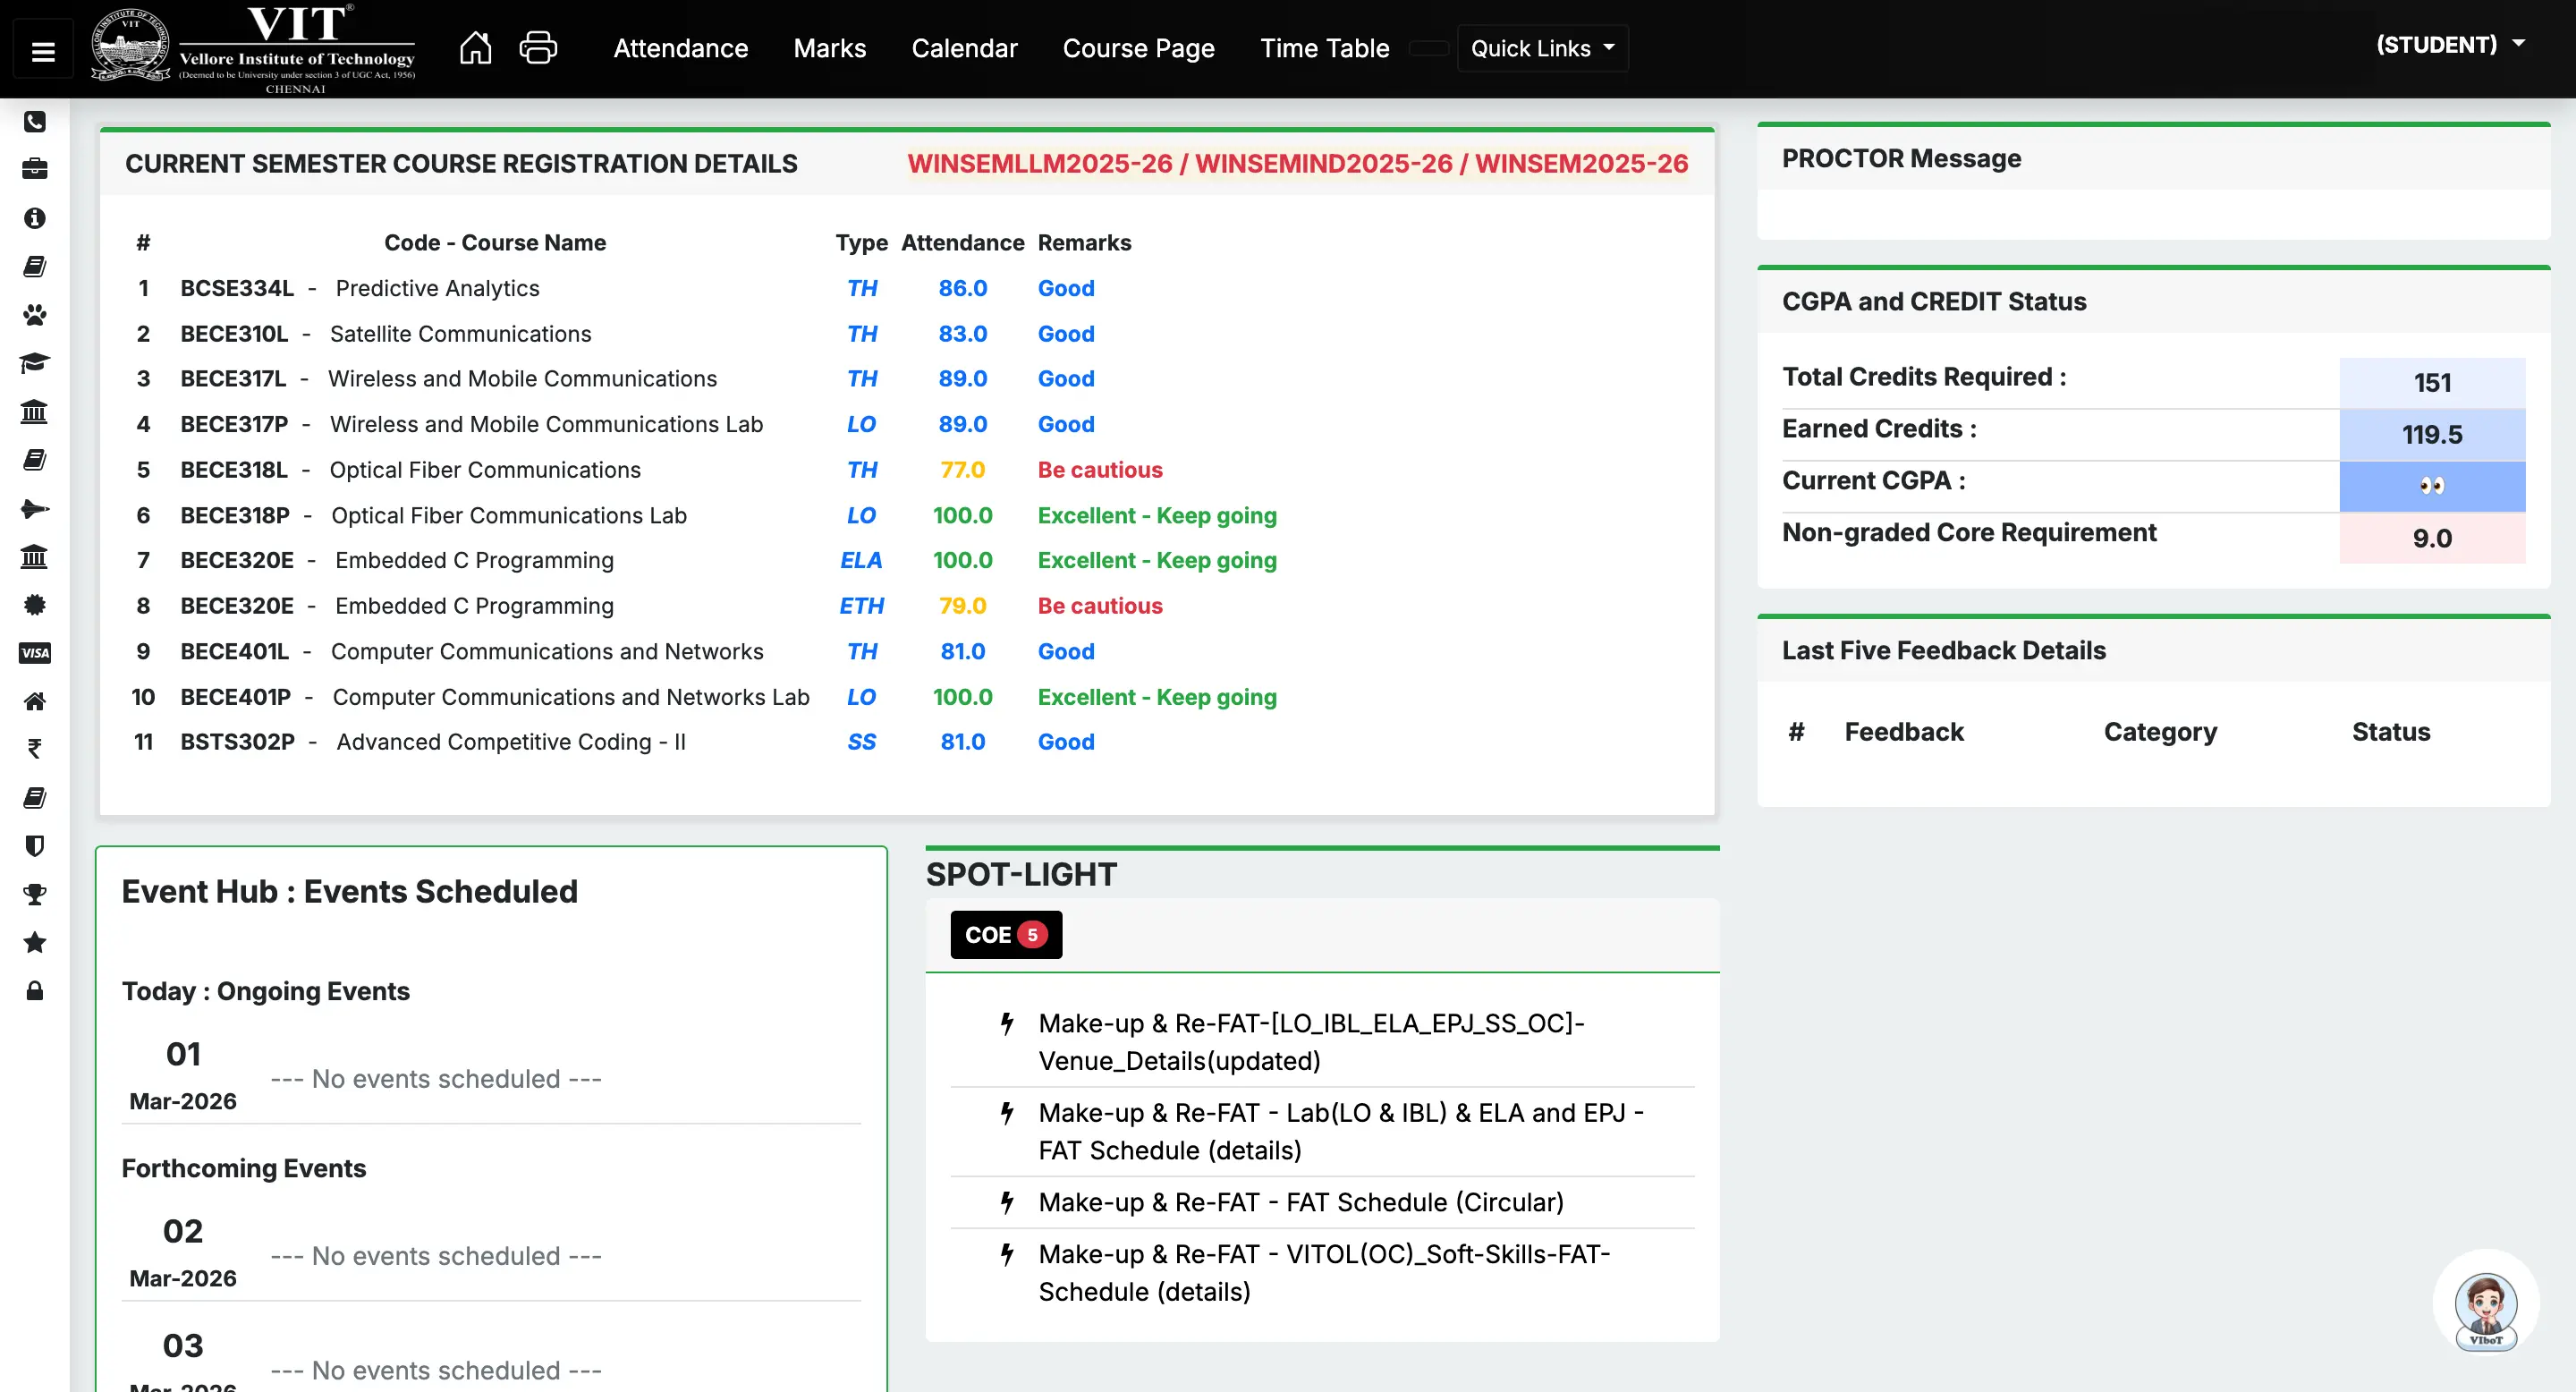Click the rupee symbol sidebar icon

pos(35,749)
